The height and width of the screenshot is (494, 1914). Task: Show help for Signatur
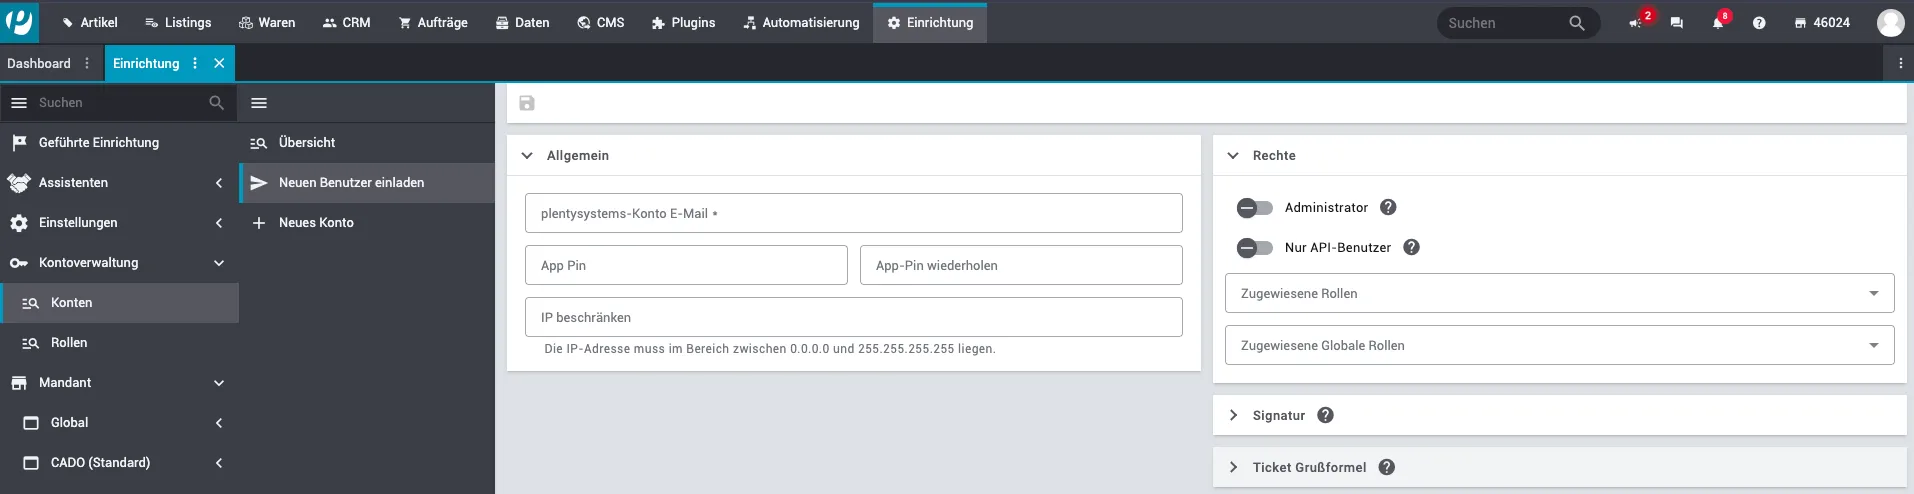coord(1325,415)
